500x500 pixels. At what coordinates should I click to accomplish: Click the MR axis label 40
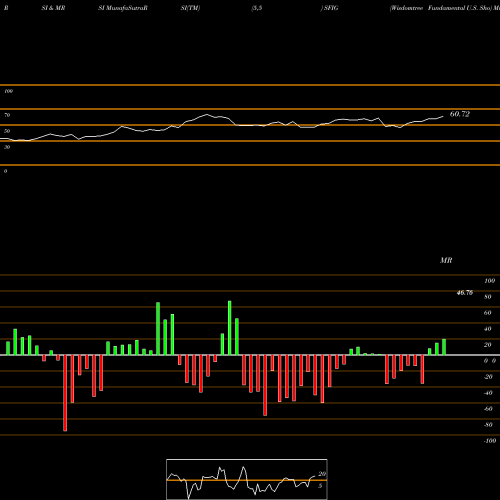click(x=488, y=329)
